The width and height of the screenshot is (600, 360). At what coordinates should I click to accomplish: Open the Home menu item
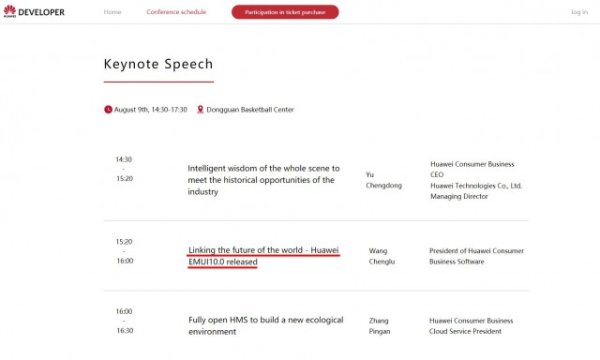(x=112, y=12)
